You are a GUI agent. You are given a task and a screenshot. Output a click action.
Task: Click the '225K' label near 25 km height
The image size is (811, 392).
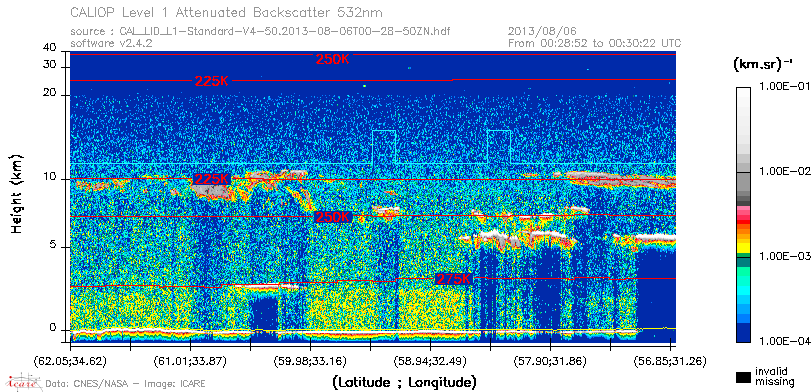[212, 81]
